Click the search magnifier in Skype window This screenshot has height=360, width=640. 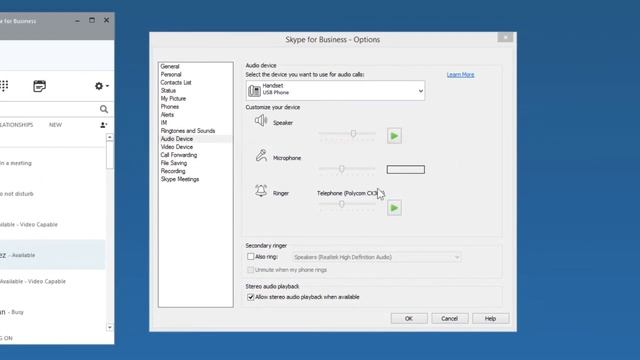[x=104, y=109]
